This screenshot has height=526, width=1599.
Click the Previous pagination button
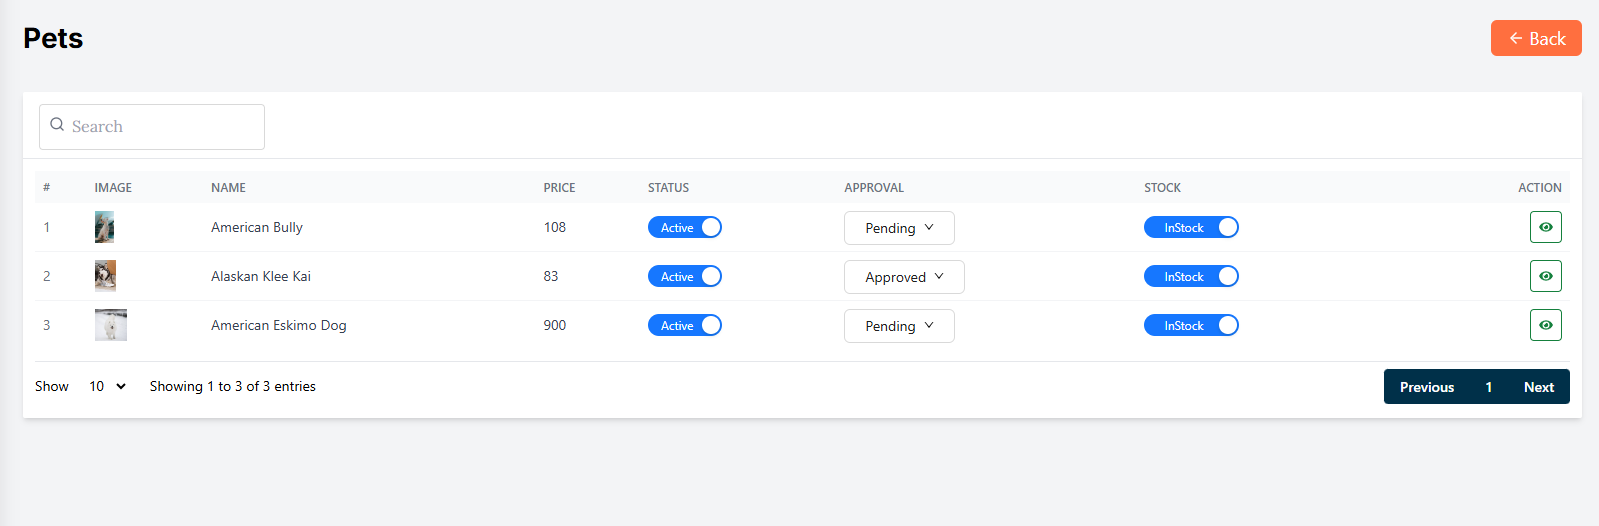click(1426, 387)
